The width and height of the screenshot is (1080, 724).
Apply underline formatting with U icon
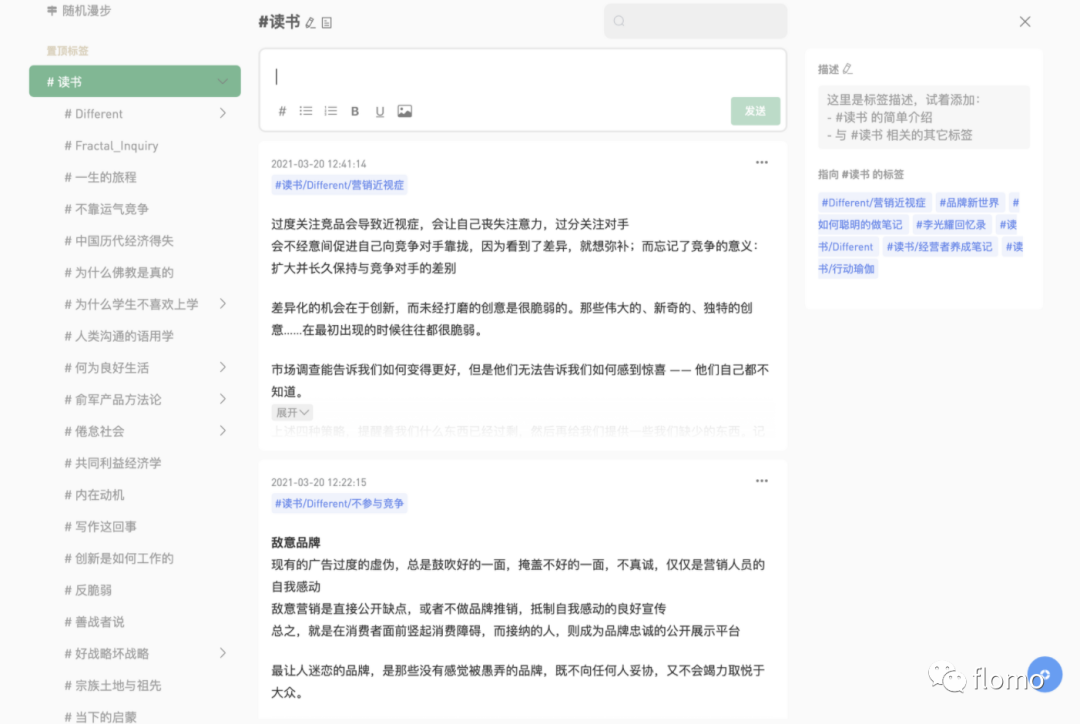coord(380,111)
